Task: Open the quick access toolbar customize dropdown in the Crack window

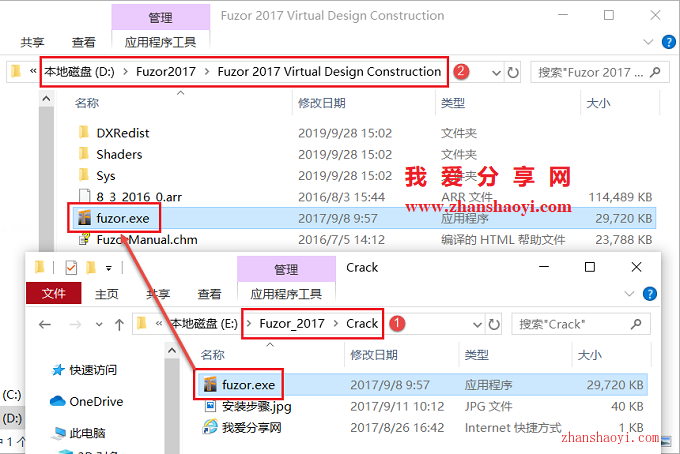Action: tap(109, 268)
